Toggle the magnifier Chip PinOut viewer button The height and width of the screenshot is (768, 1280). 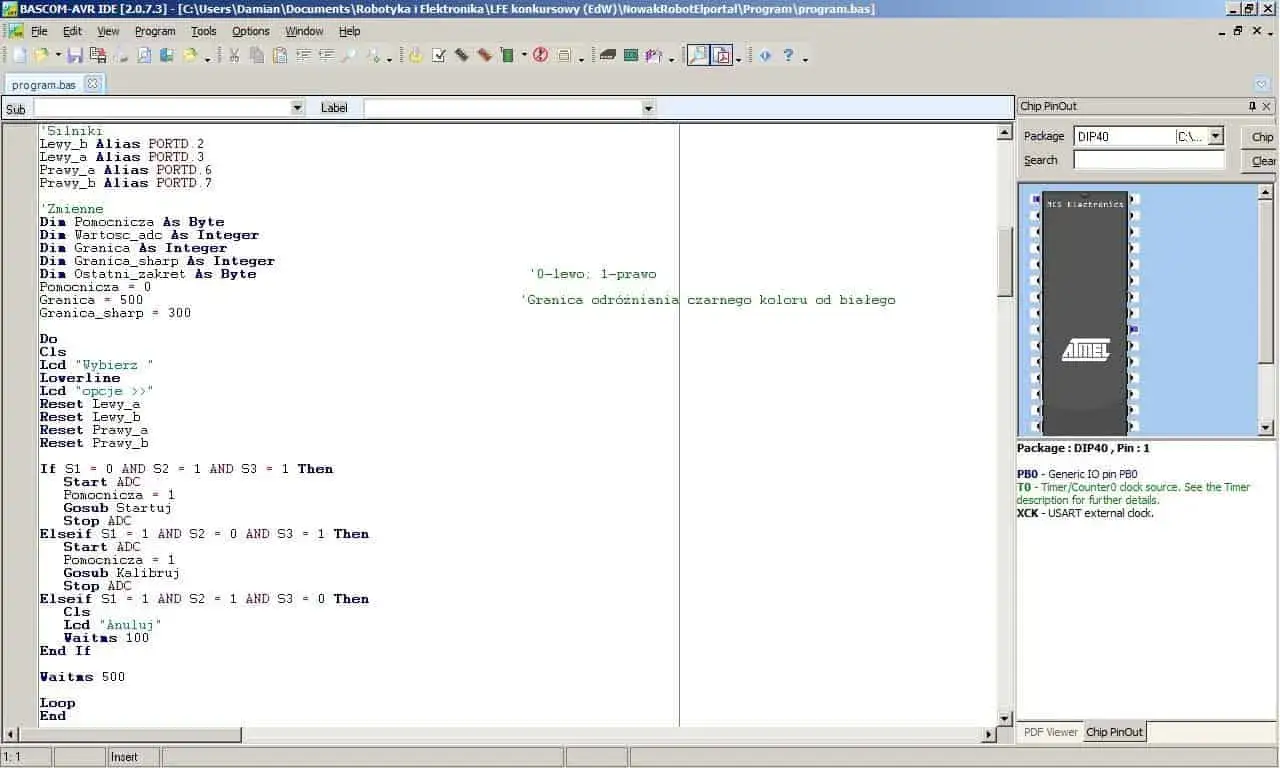point(698,56)
